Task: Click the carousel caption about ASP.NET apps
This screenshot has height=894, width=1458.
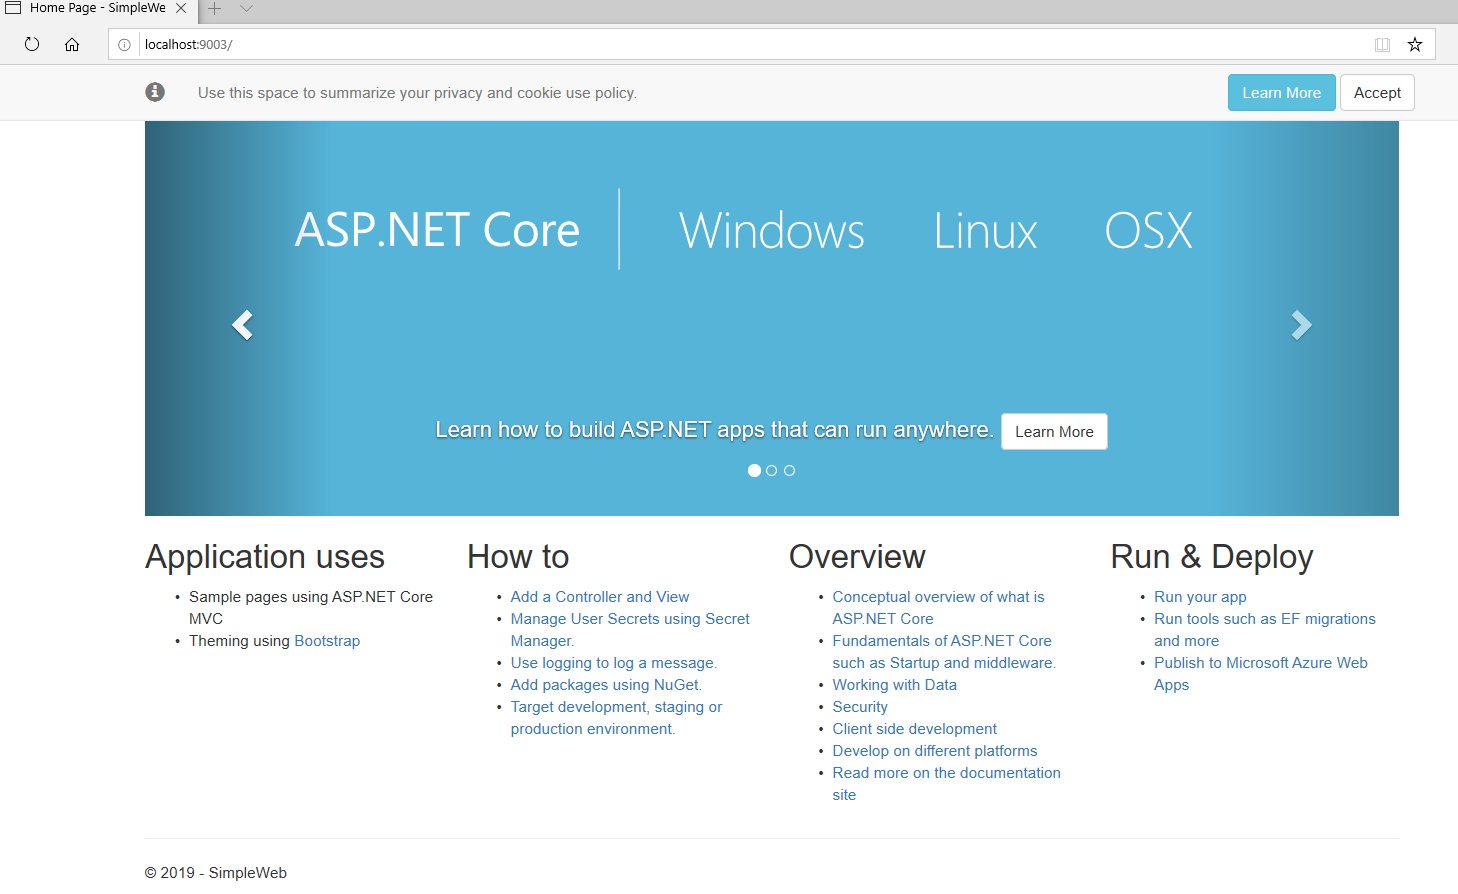Action: (x=714, y=430)
